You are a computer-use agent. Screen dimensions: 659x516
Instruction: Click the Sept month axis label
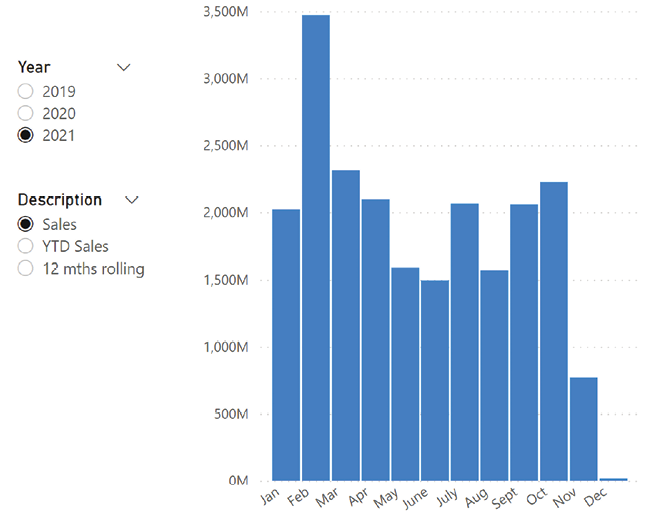[x=505, y=498]
